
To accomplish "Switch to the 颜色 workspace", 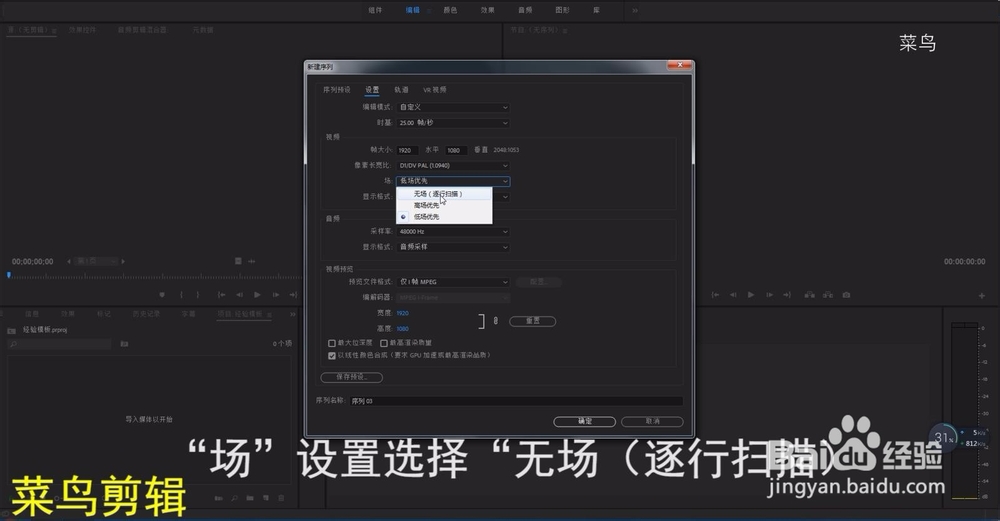I will [x=450, y=10].
